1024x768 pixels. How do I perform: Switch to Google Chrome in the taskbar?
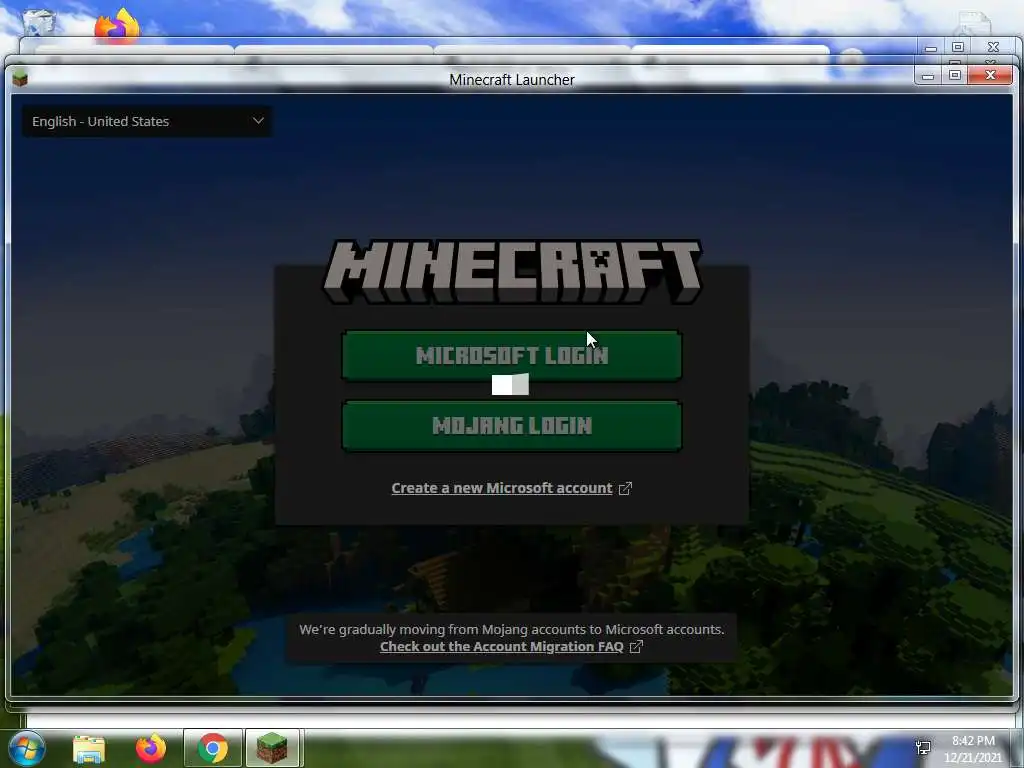213,748
